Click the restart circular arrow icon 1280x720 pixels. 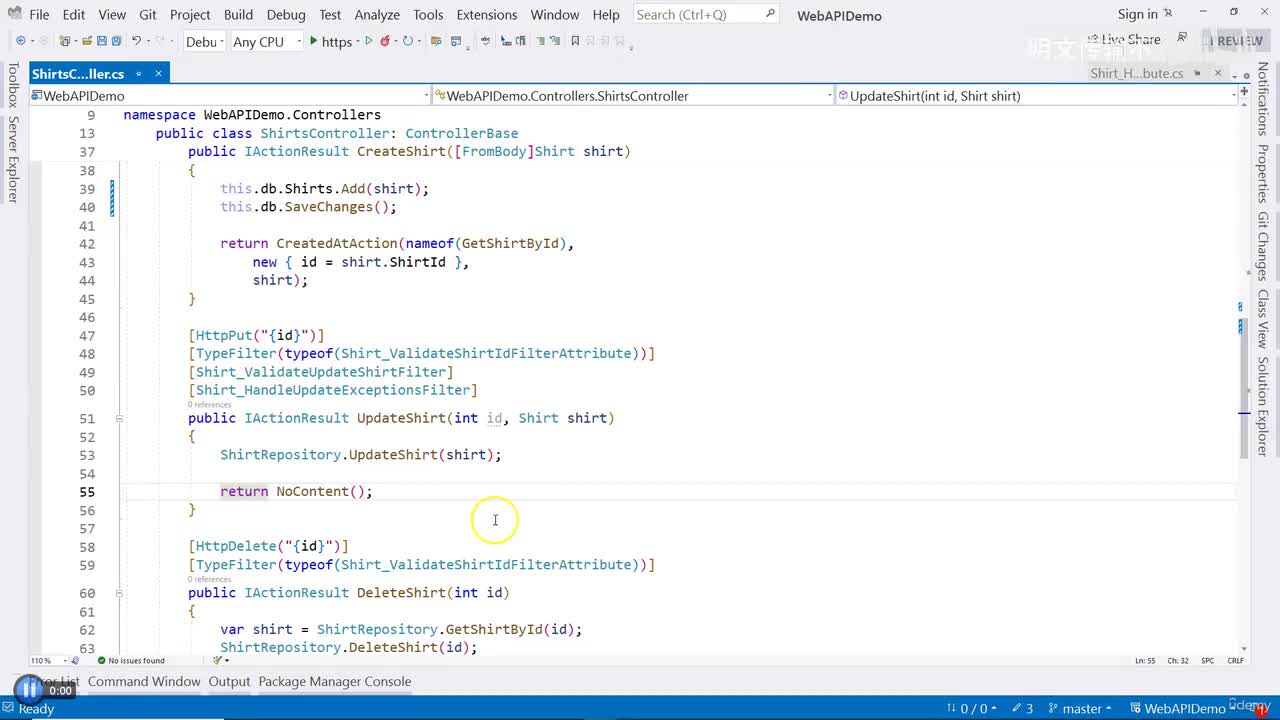point(407,41)
